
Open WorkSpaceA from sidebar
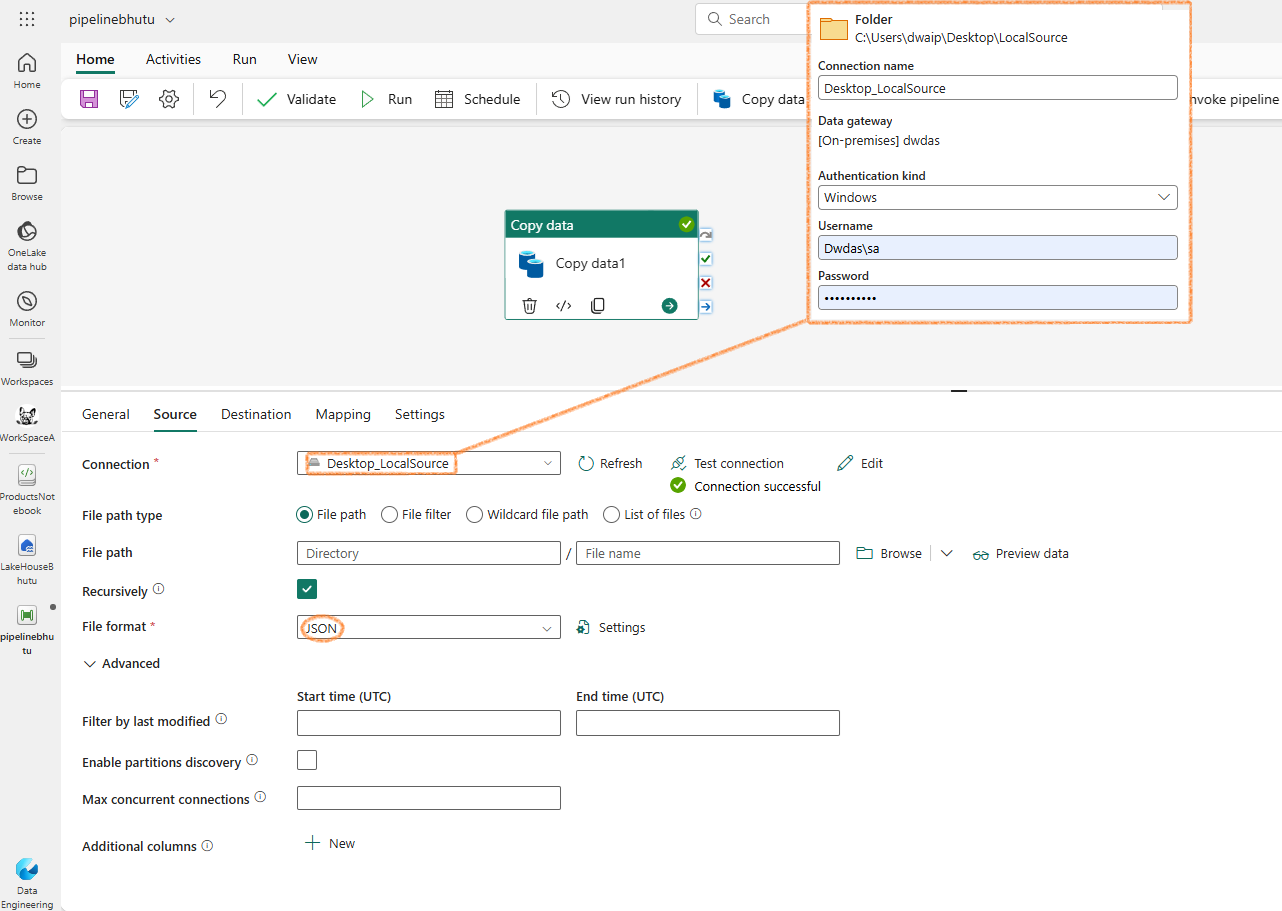(27, 423)
